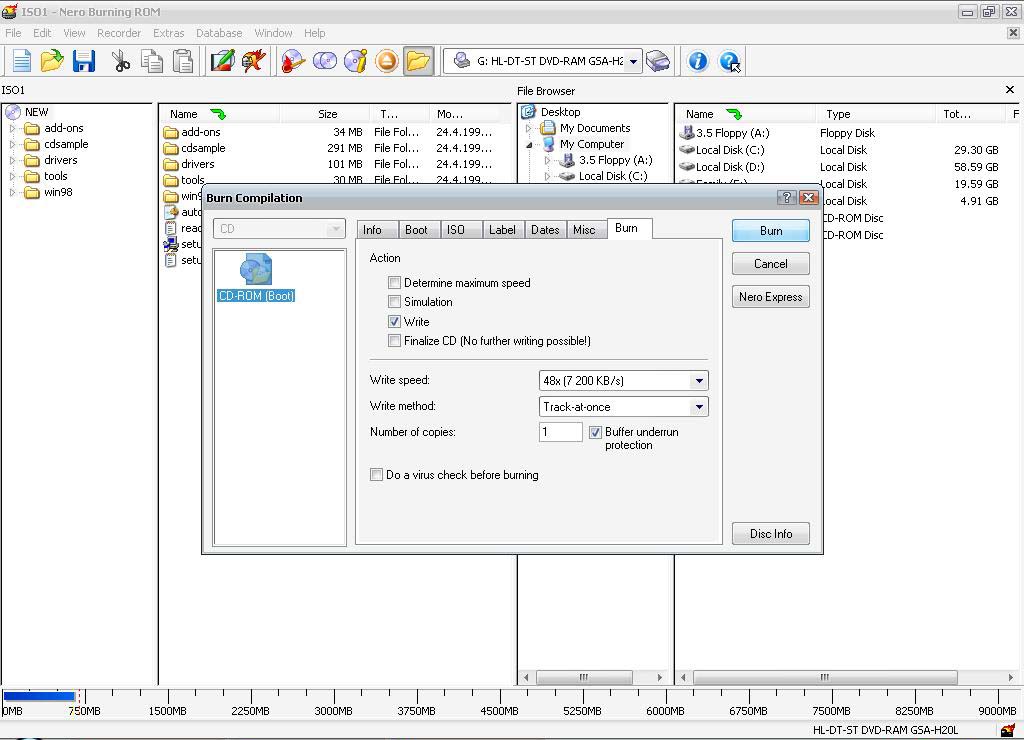Switch to the Dates tab

point(545,230)
